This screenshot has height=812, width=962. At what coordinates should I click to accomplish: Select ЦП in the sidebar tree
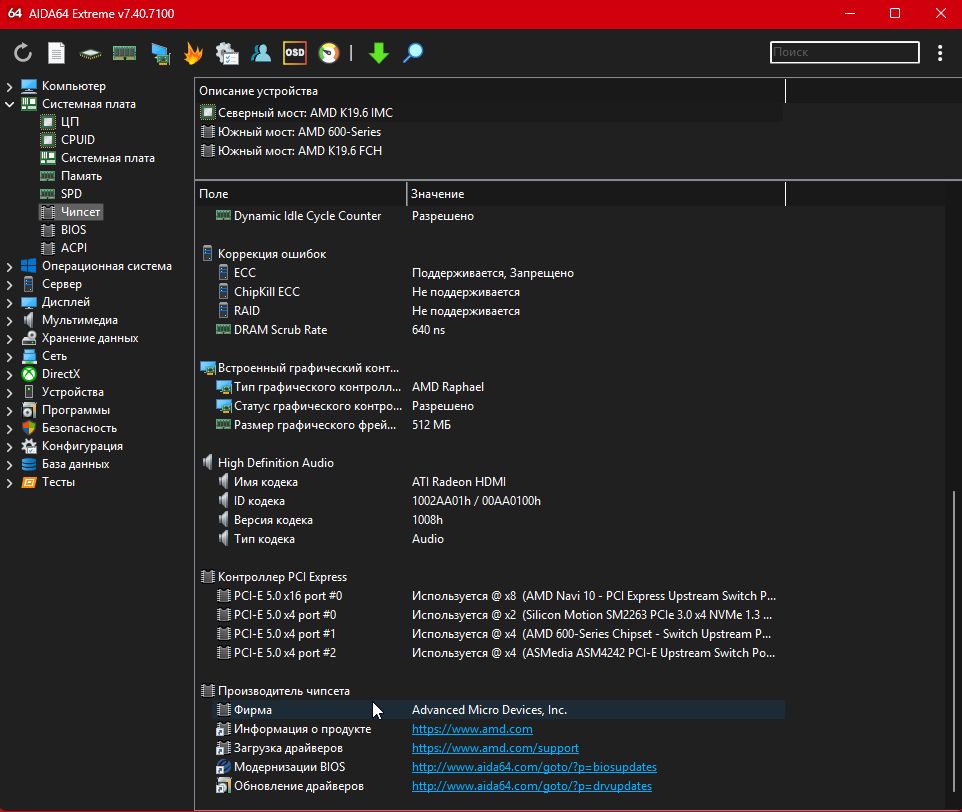70,121
